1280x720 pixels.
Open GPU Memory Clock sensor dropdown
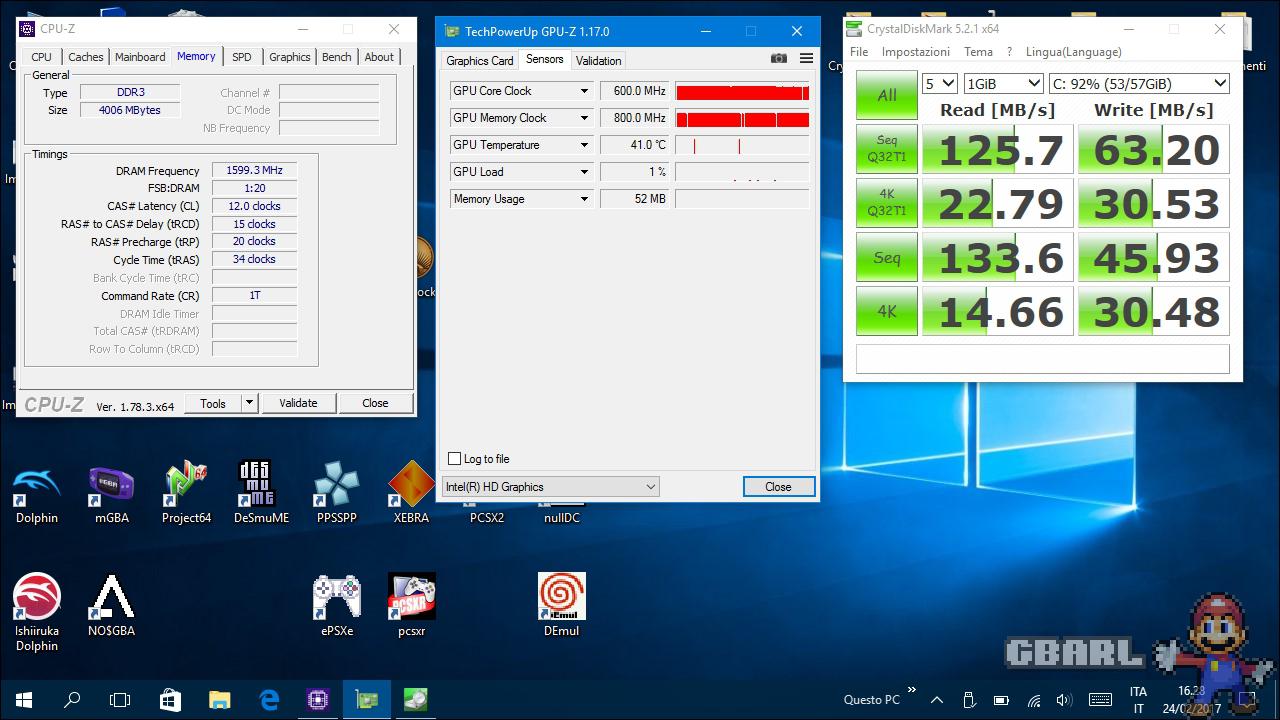[x=584, y=118]
